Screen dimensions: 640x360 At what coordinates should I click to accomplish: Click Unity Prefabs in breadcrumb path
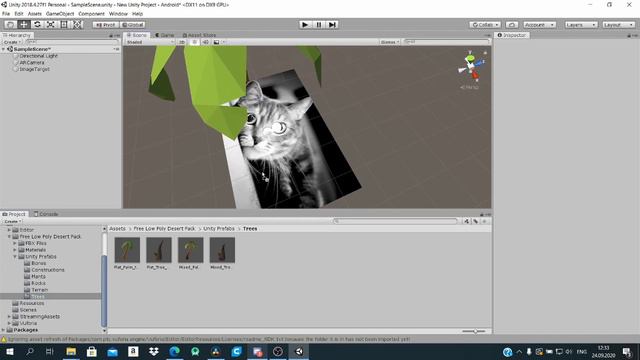[x=219, y=229]
